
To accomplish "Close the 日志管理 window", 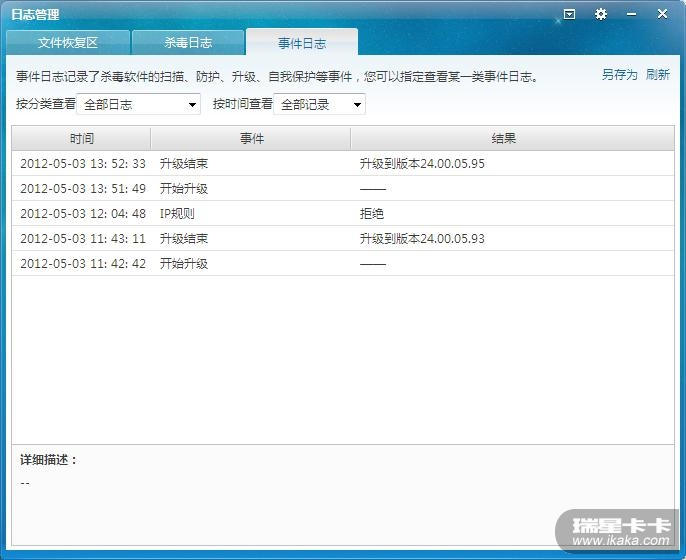I will click(662, 14).
